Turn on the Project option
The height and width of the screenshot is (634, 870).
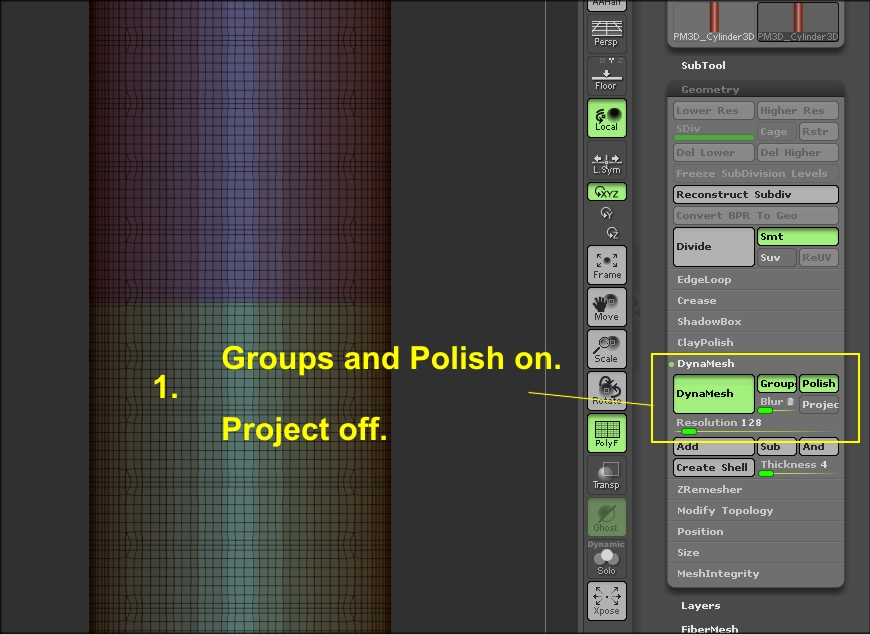(x=820, y=404)
